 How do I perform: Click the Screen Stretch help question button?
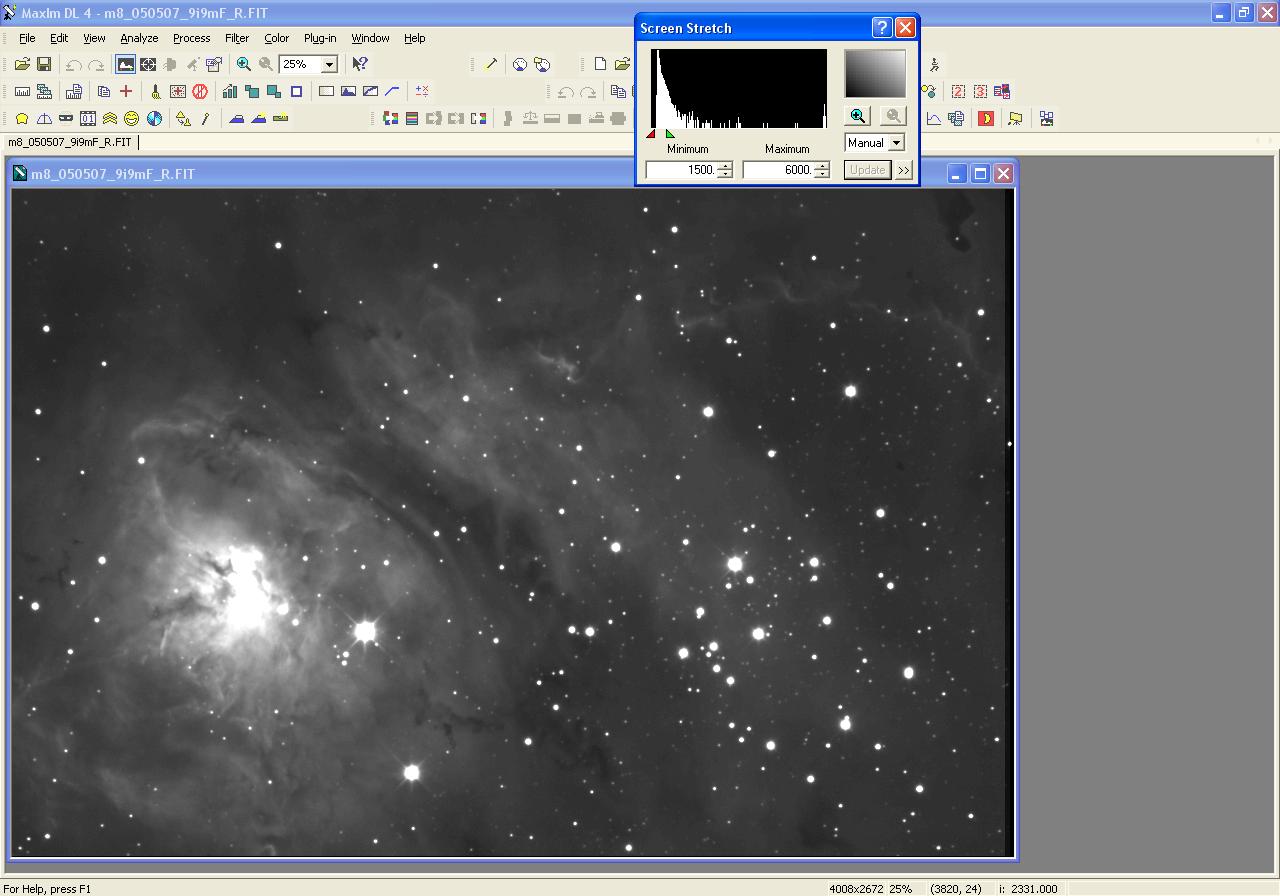[x=881, y=28]
